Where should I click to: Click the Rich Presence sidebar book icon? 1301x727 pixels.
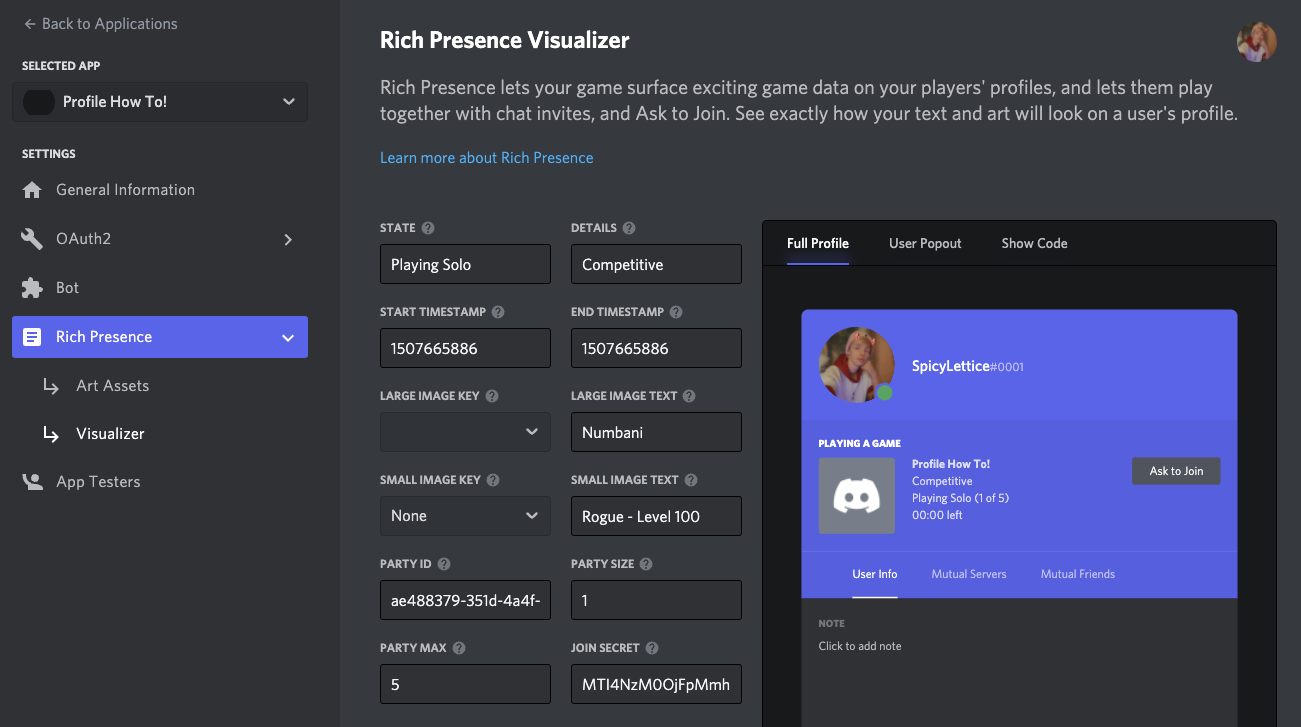coord(32,336)
